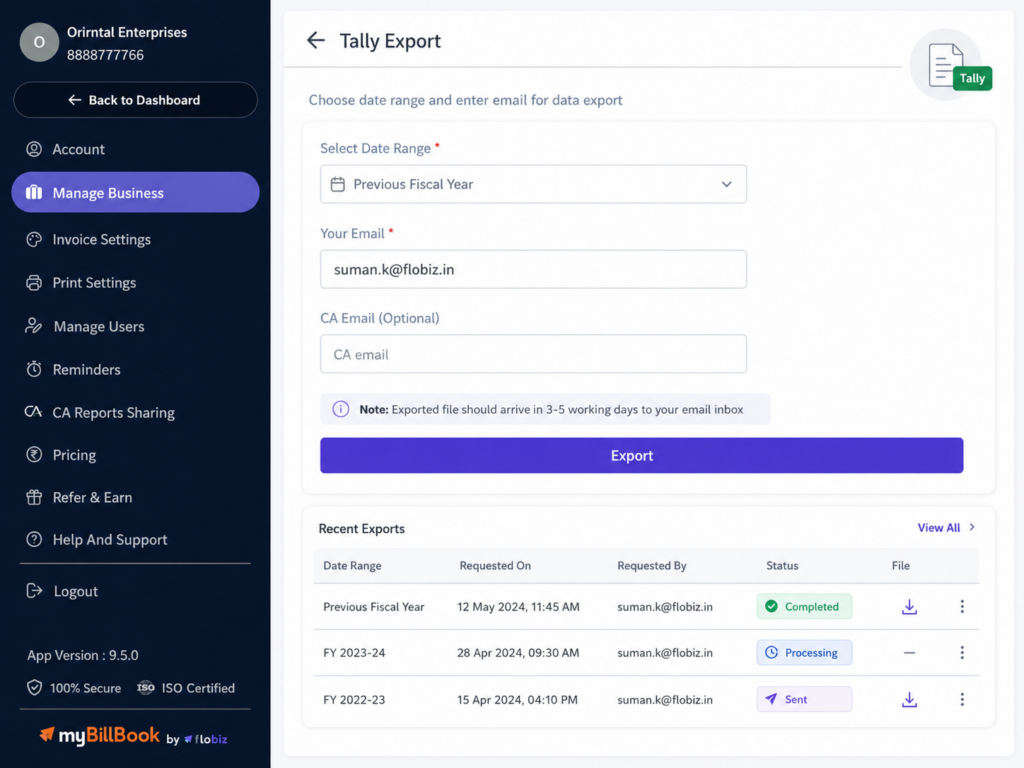Click the Tally document icon
The height and width of the screenshot is (768, 1024).
pyautogui.click(x=952, y=65)
